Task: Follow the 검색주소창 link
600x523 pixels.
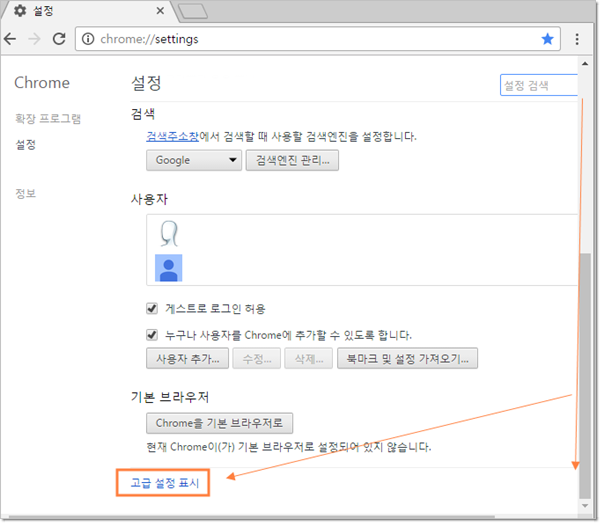Action: click(x=173, y=136)
